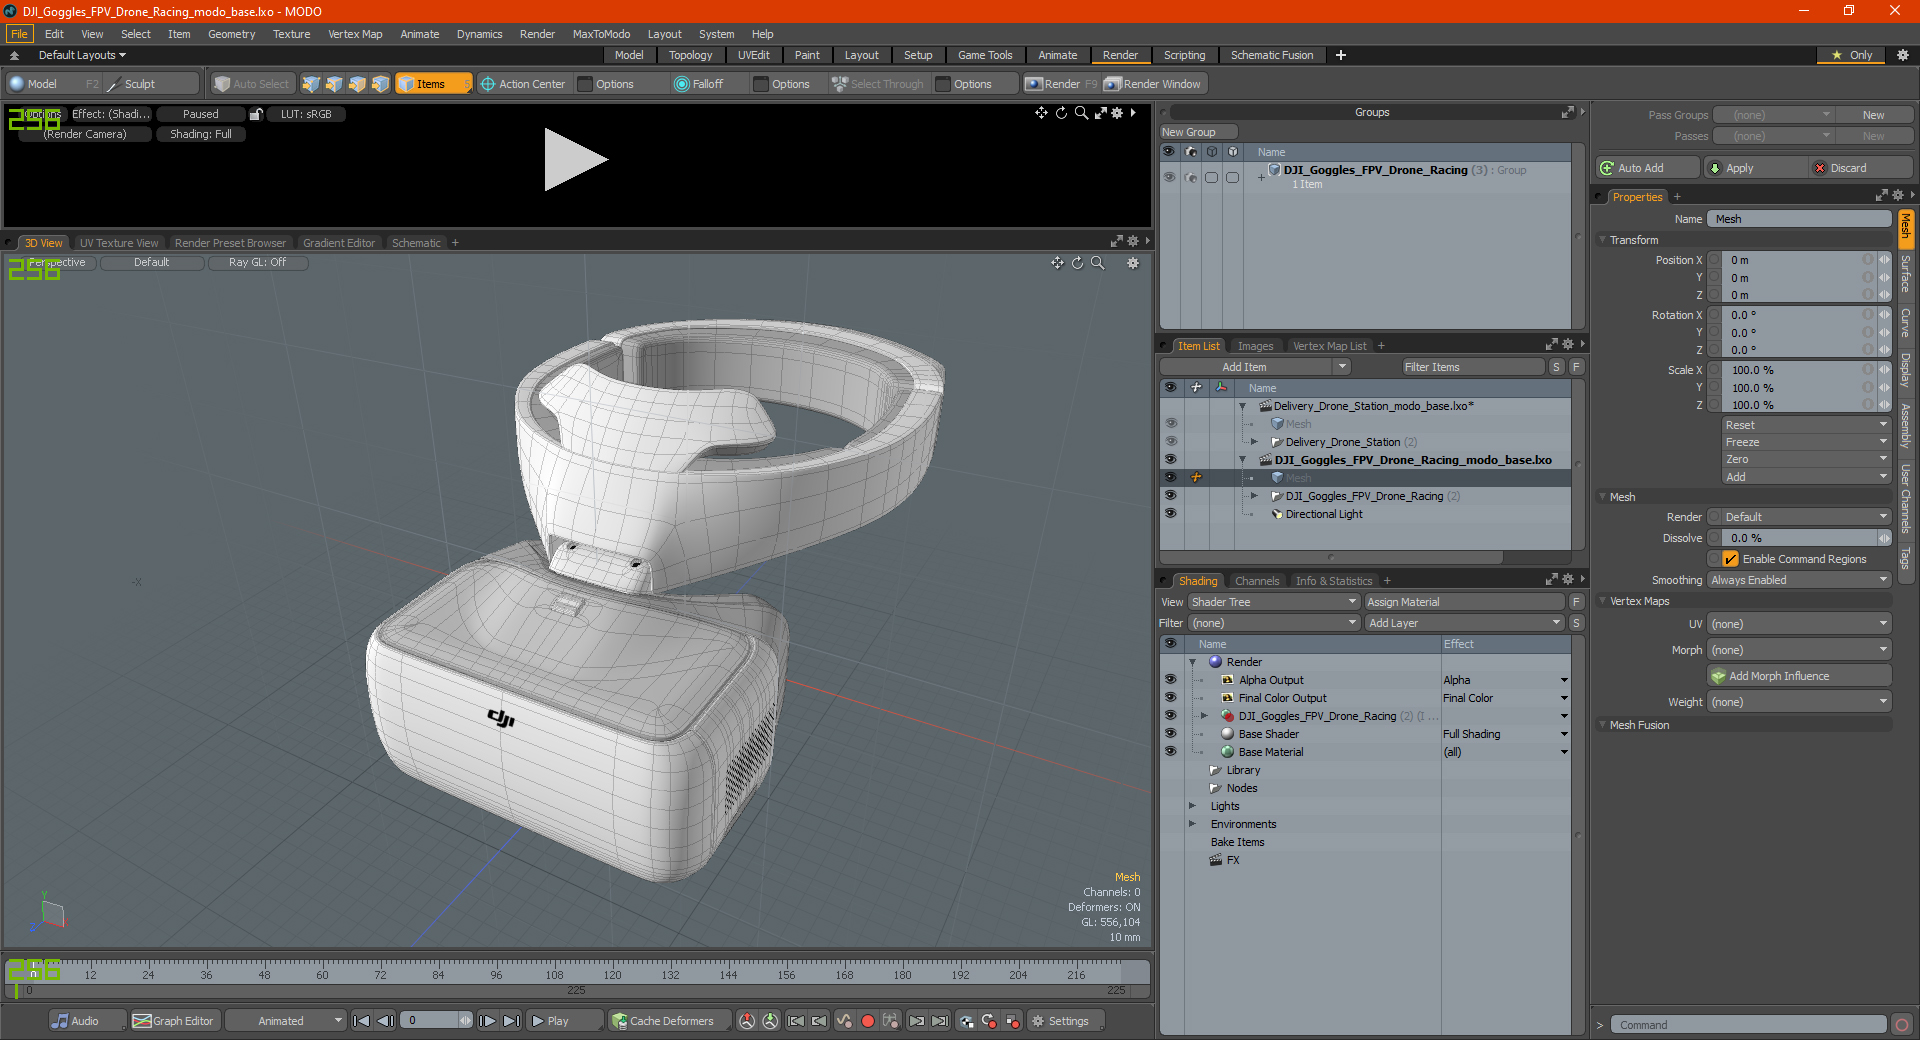
Task: Start preview render with play arrow
Action: [x=575, y=159]
